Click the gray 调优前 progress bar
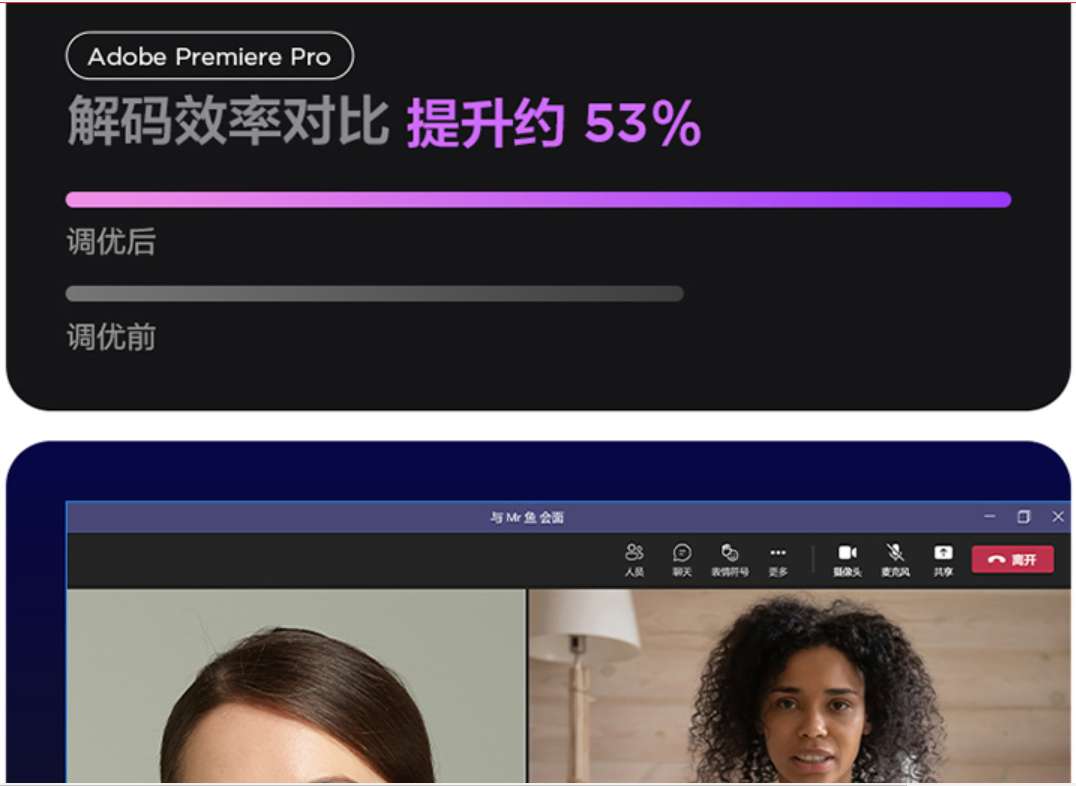The width and height of the screenshot is (1076, 786). tap(375, 294)
